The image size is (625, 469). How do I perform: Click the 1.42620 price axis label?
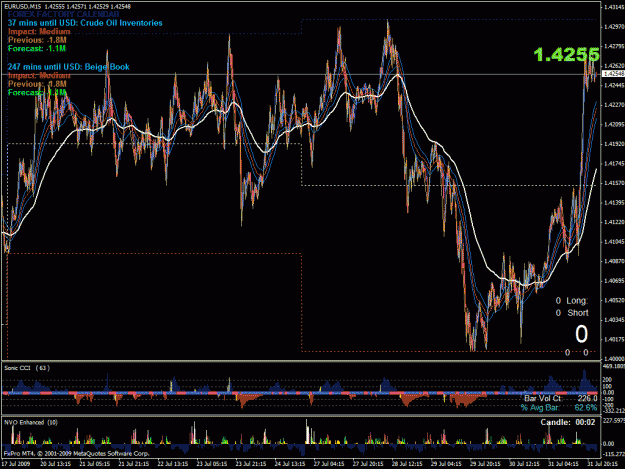(614, 66)
